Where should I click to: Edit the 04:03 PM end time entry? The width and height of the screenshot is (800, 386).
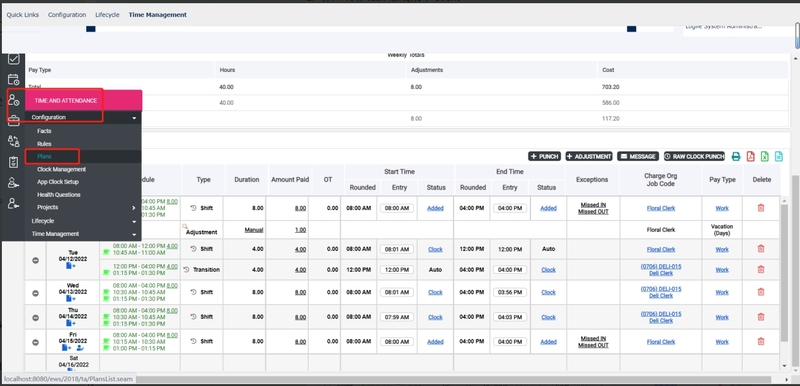tap(510, 317)
